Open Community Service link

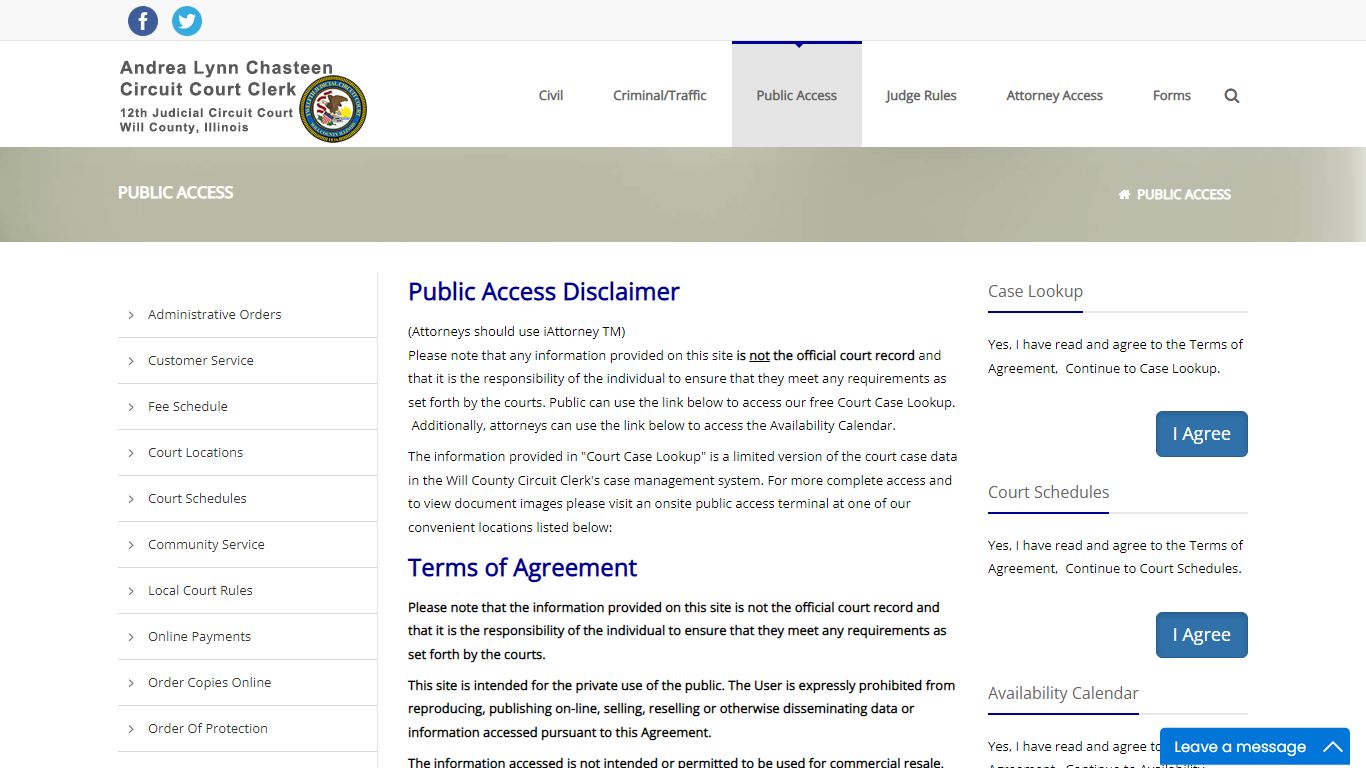(x=206, y=544)
